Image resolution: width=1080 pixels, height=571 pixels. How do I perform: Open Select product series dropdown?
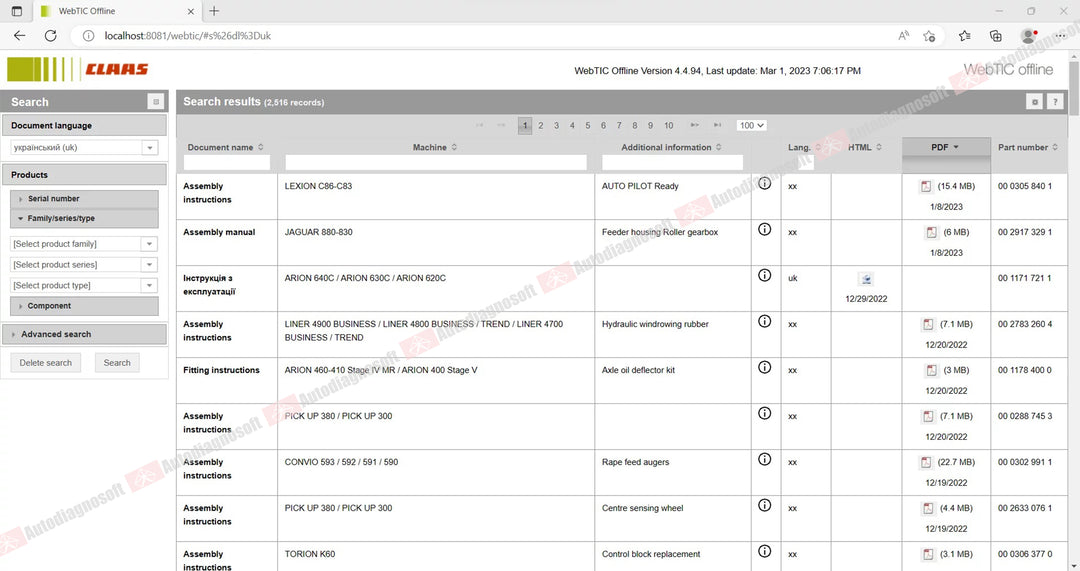click(x=150, y=264)
